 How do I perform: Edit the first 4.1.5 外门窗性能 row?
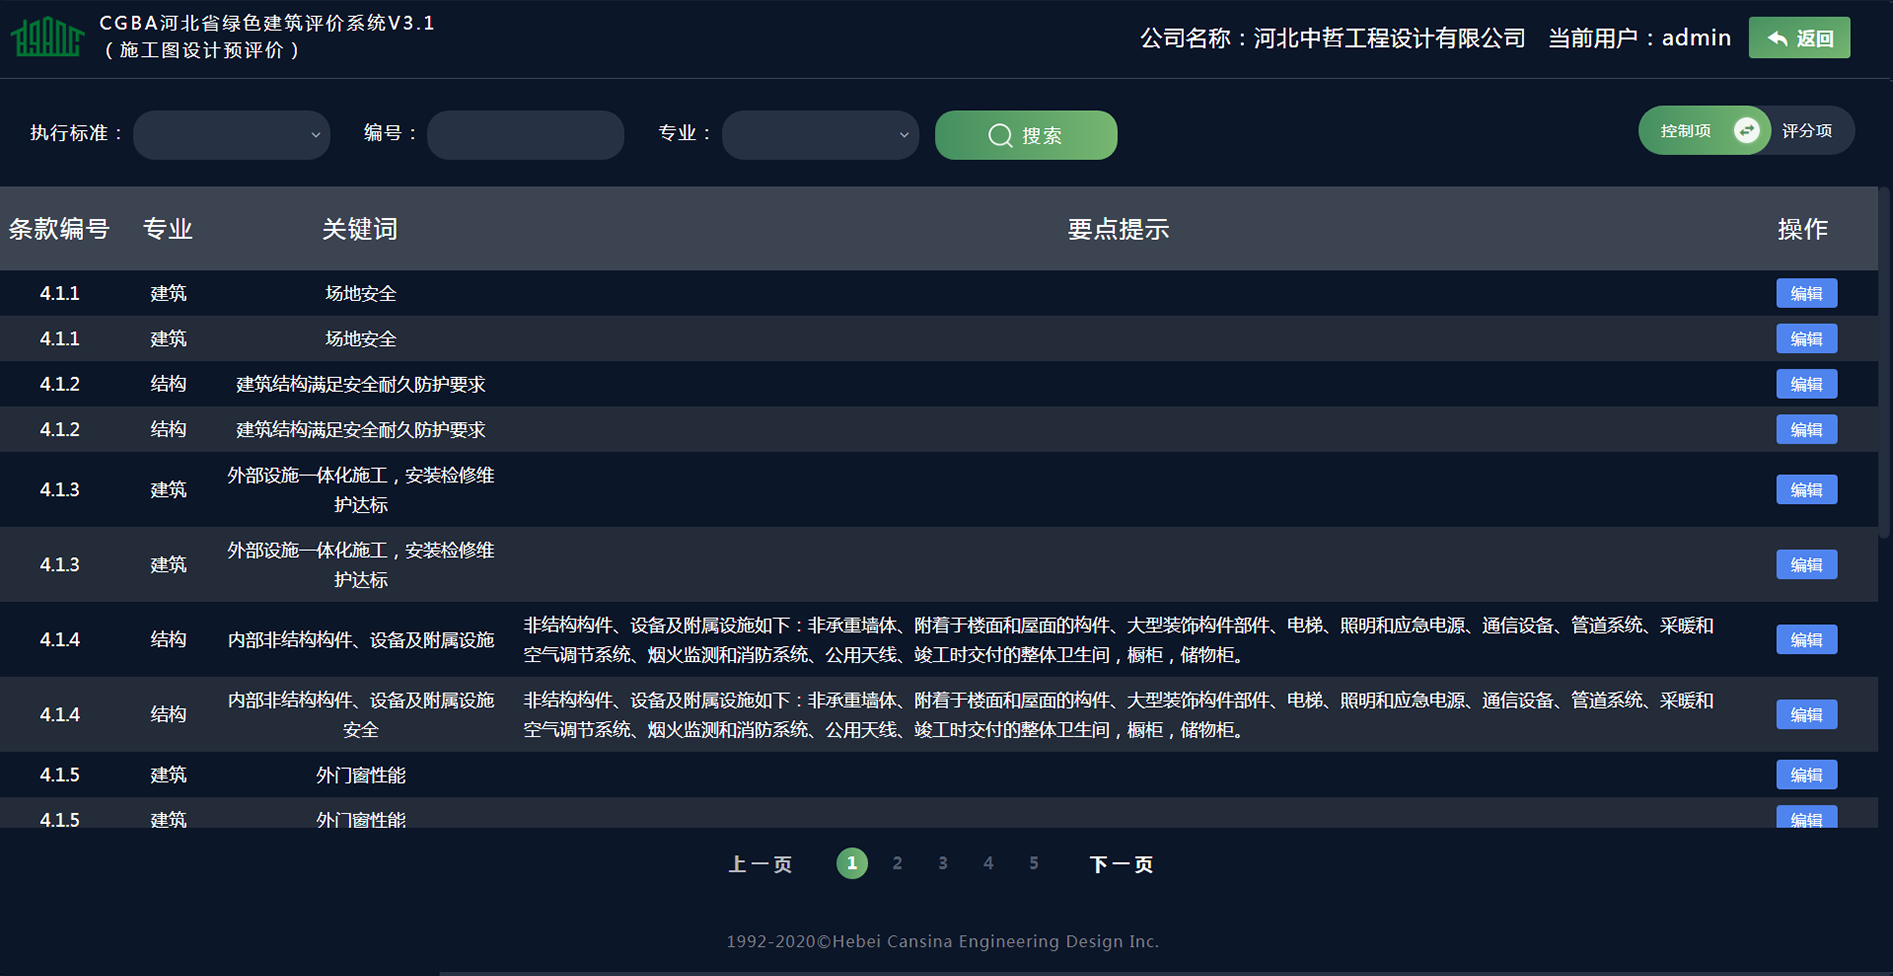pos(1806,774)
